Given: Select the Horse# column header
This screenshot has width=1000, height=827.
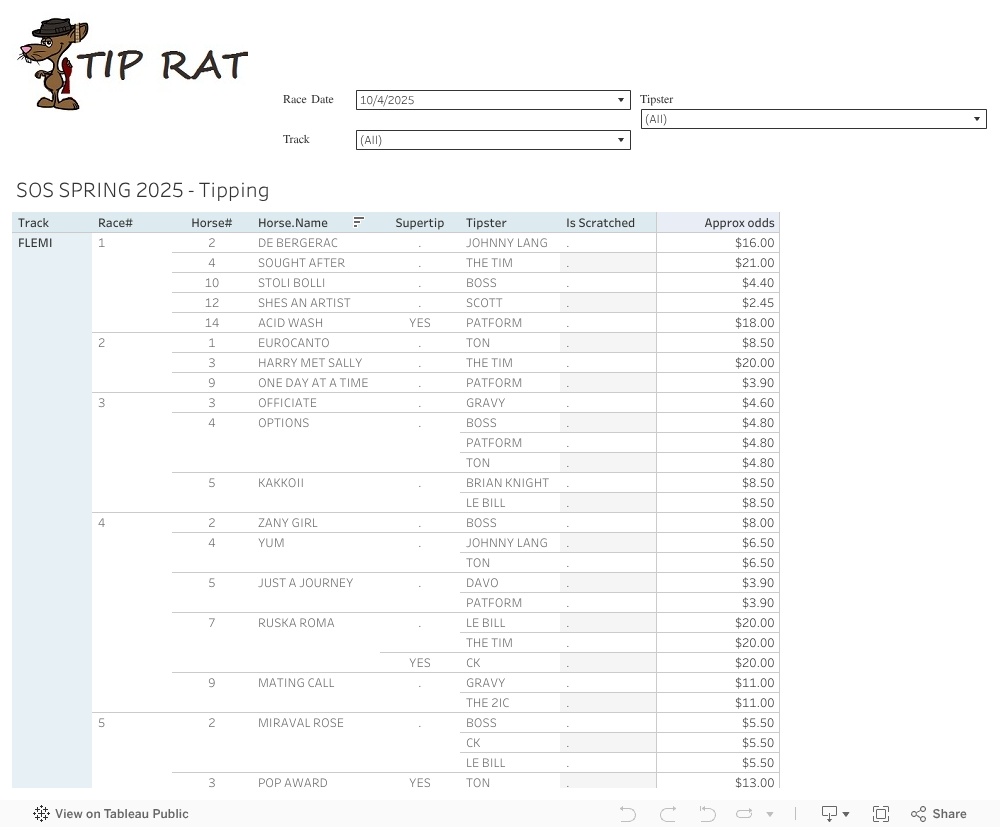Looking at the screenshot, I should (212, 223).
